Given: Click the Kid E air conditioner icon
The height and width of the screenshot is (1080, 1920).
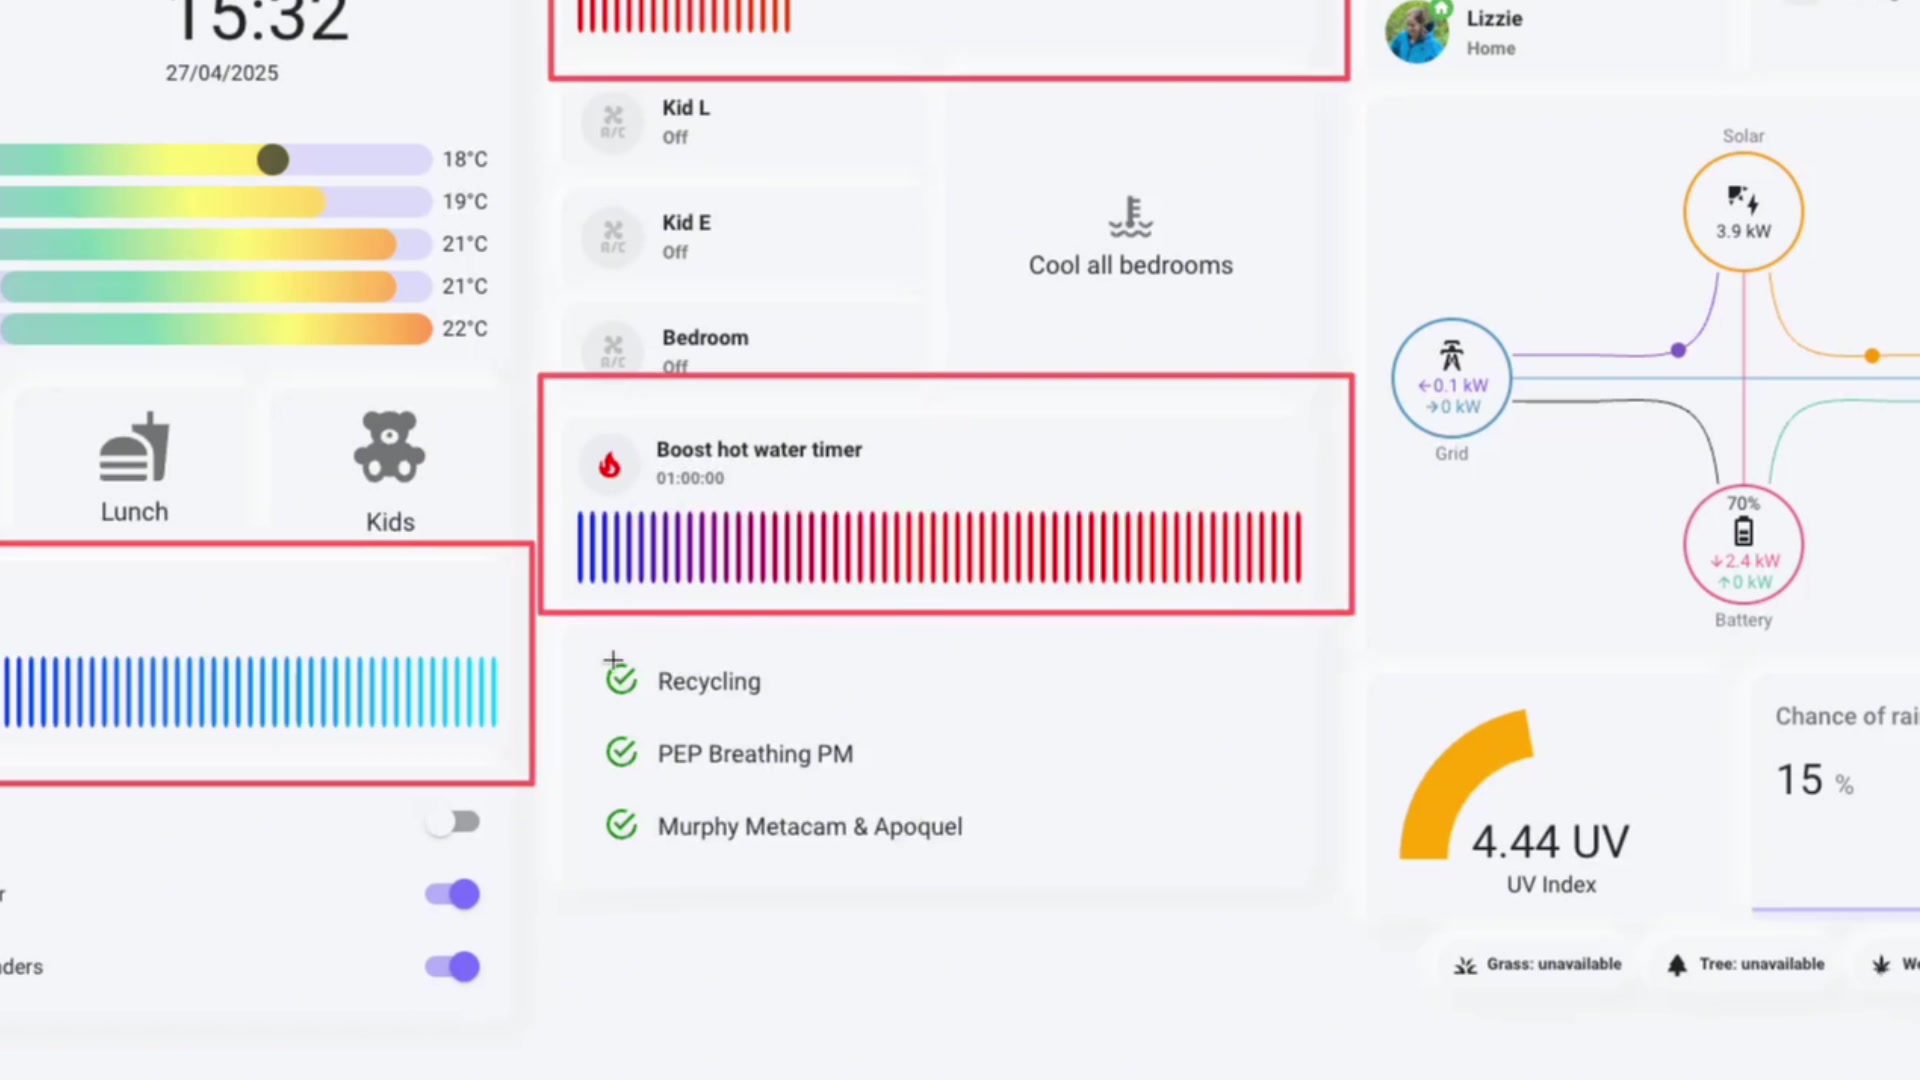Looking at the screenshot, I should click(x=613, y=237).
